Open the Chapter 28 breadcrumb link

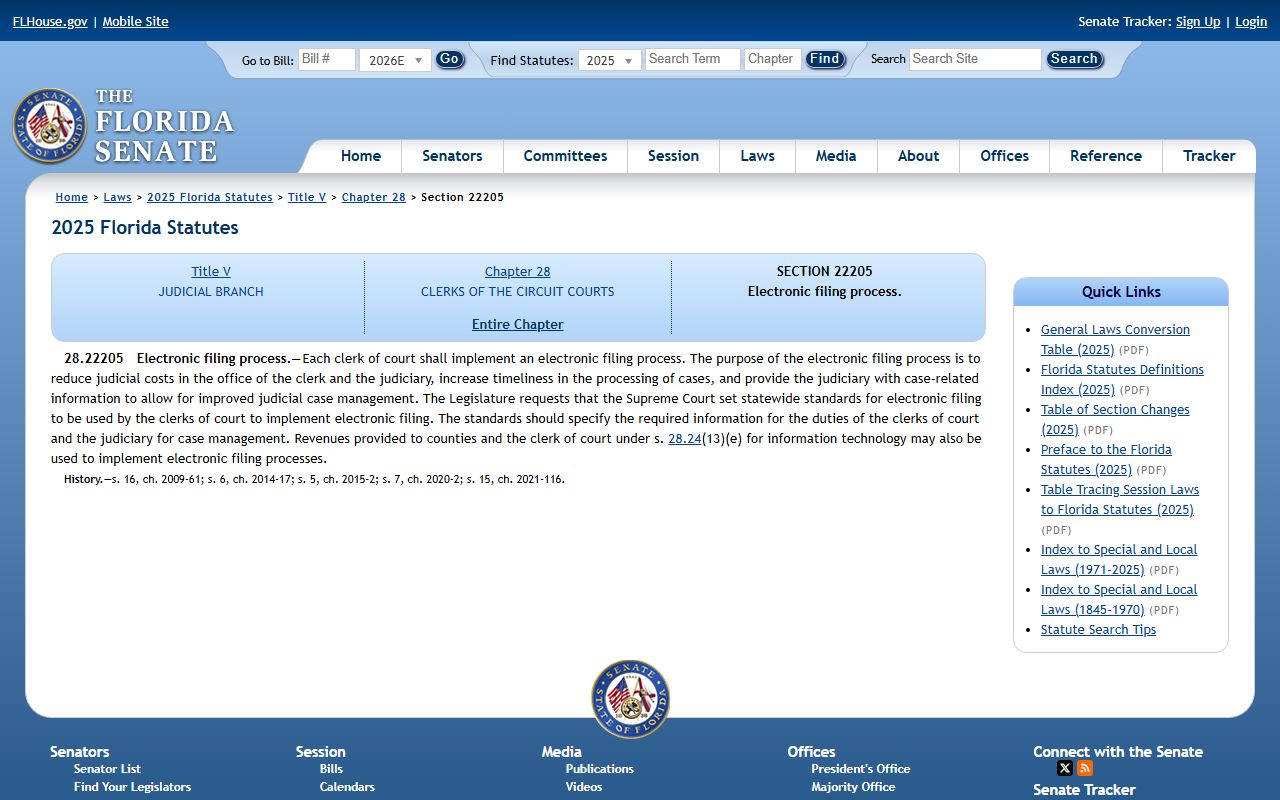tap(374, 197)
